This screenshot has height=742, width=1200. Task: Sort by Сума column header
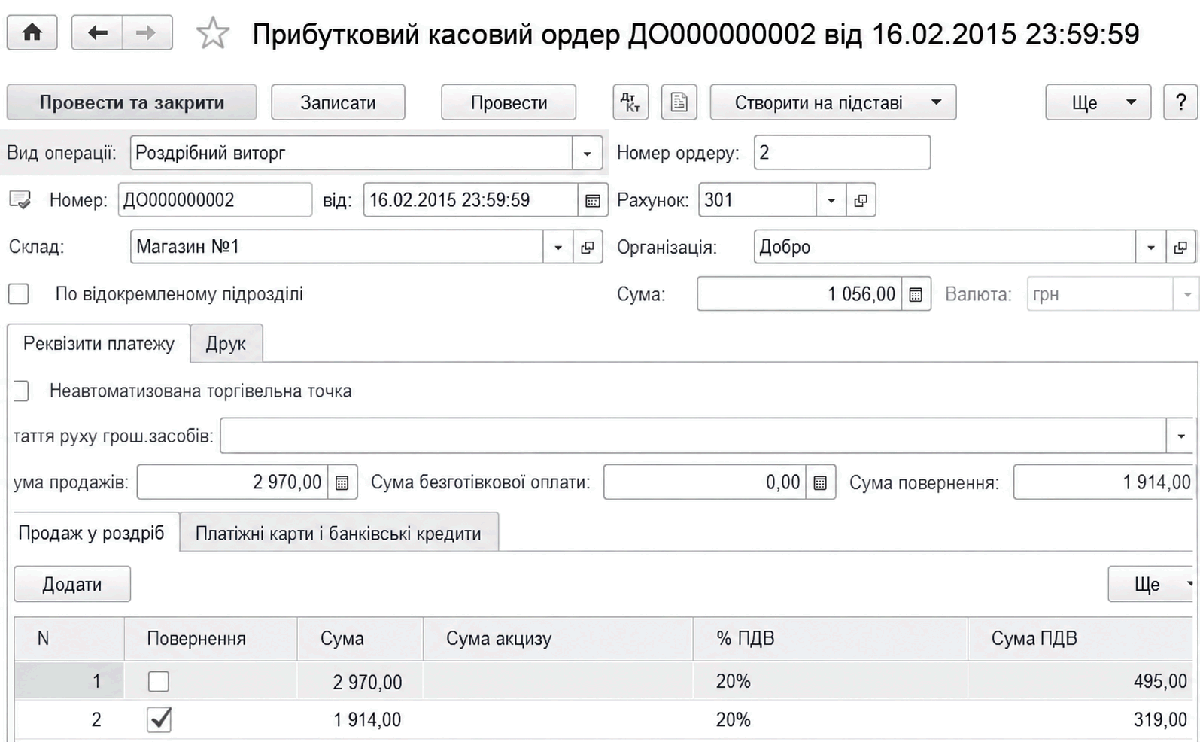click(360, 640)
